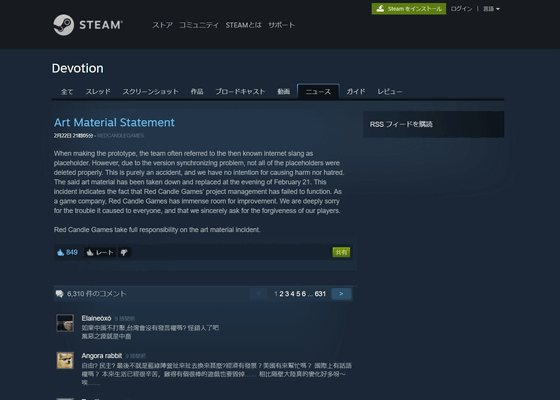Open the STEAMとは menu item
This screenshot has width=560, height=400.
coord(243,25)
